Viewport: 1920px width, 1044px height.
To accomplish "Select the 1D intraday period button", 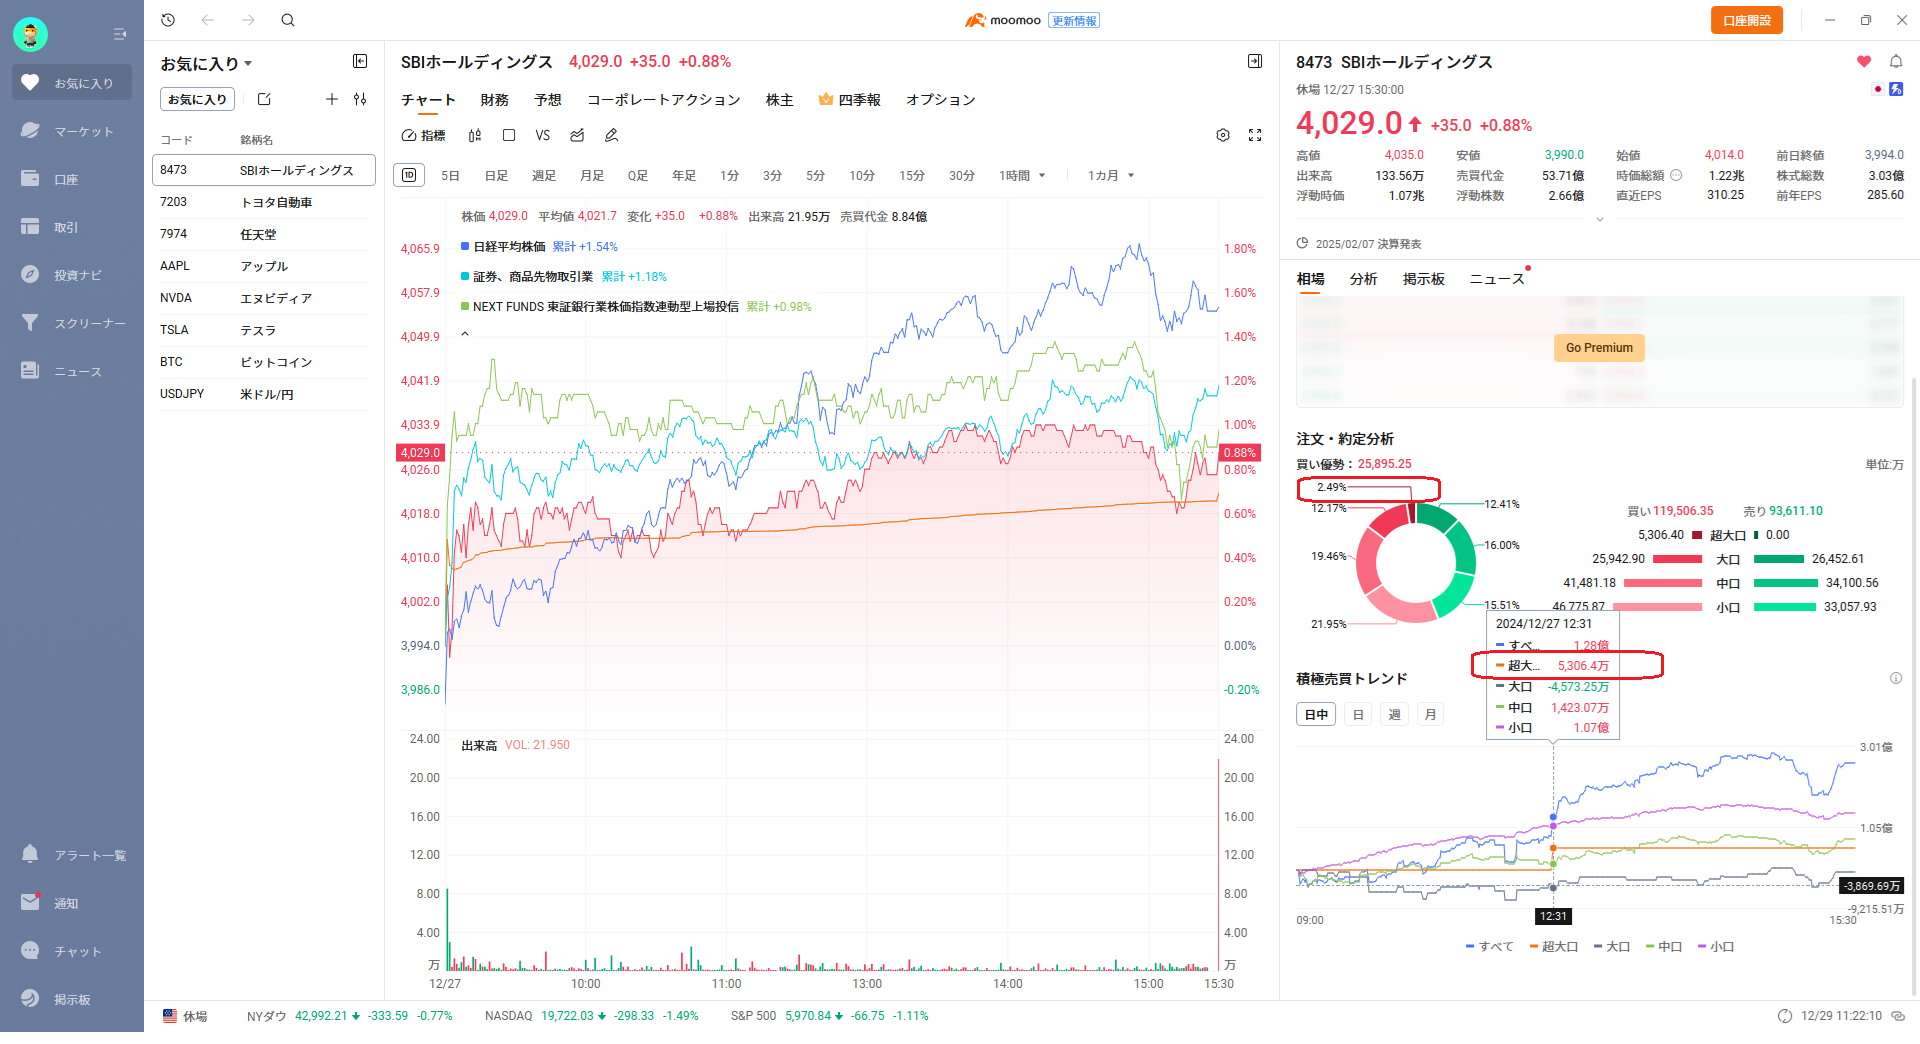I will pos(409,175).
